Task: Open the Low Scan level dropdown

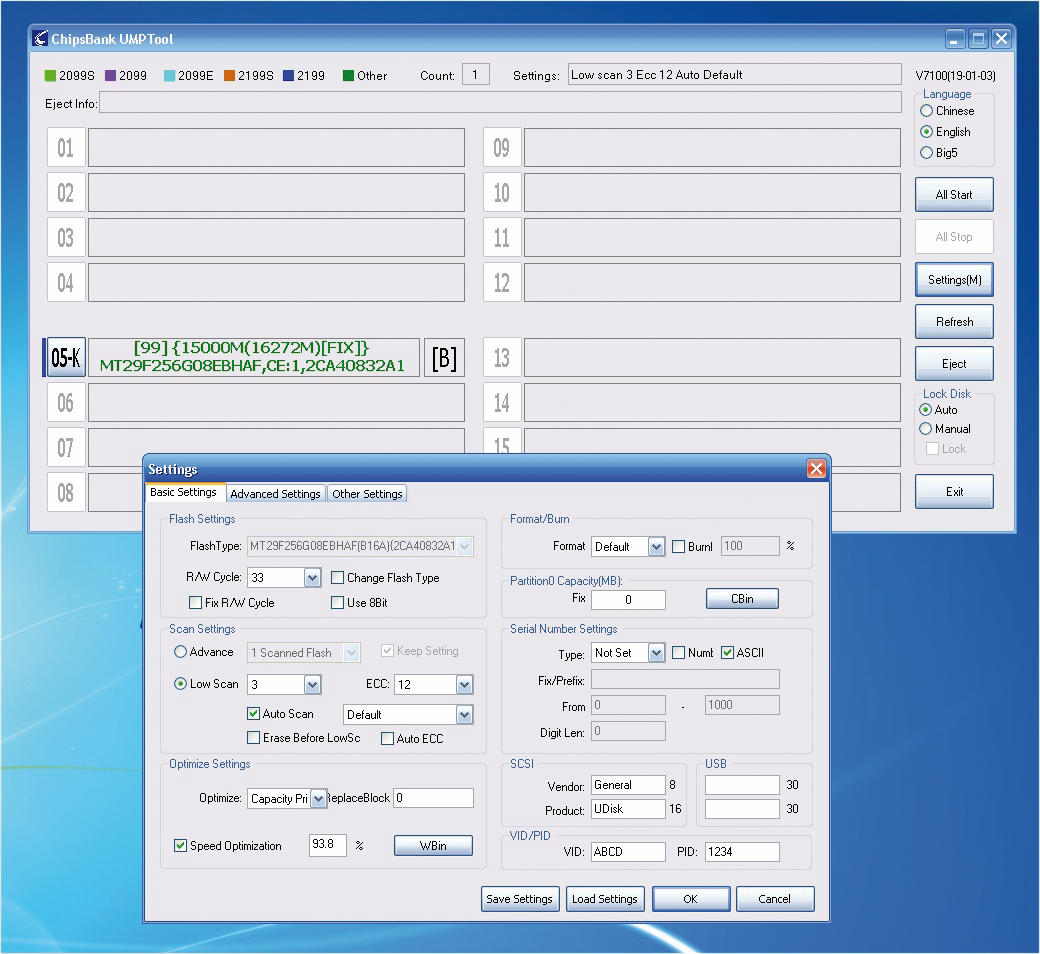Action: (x=312, y=685)
